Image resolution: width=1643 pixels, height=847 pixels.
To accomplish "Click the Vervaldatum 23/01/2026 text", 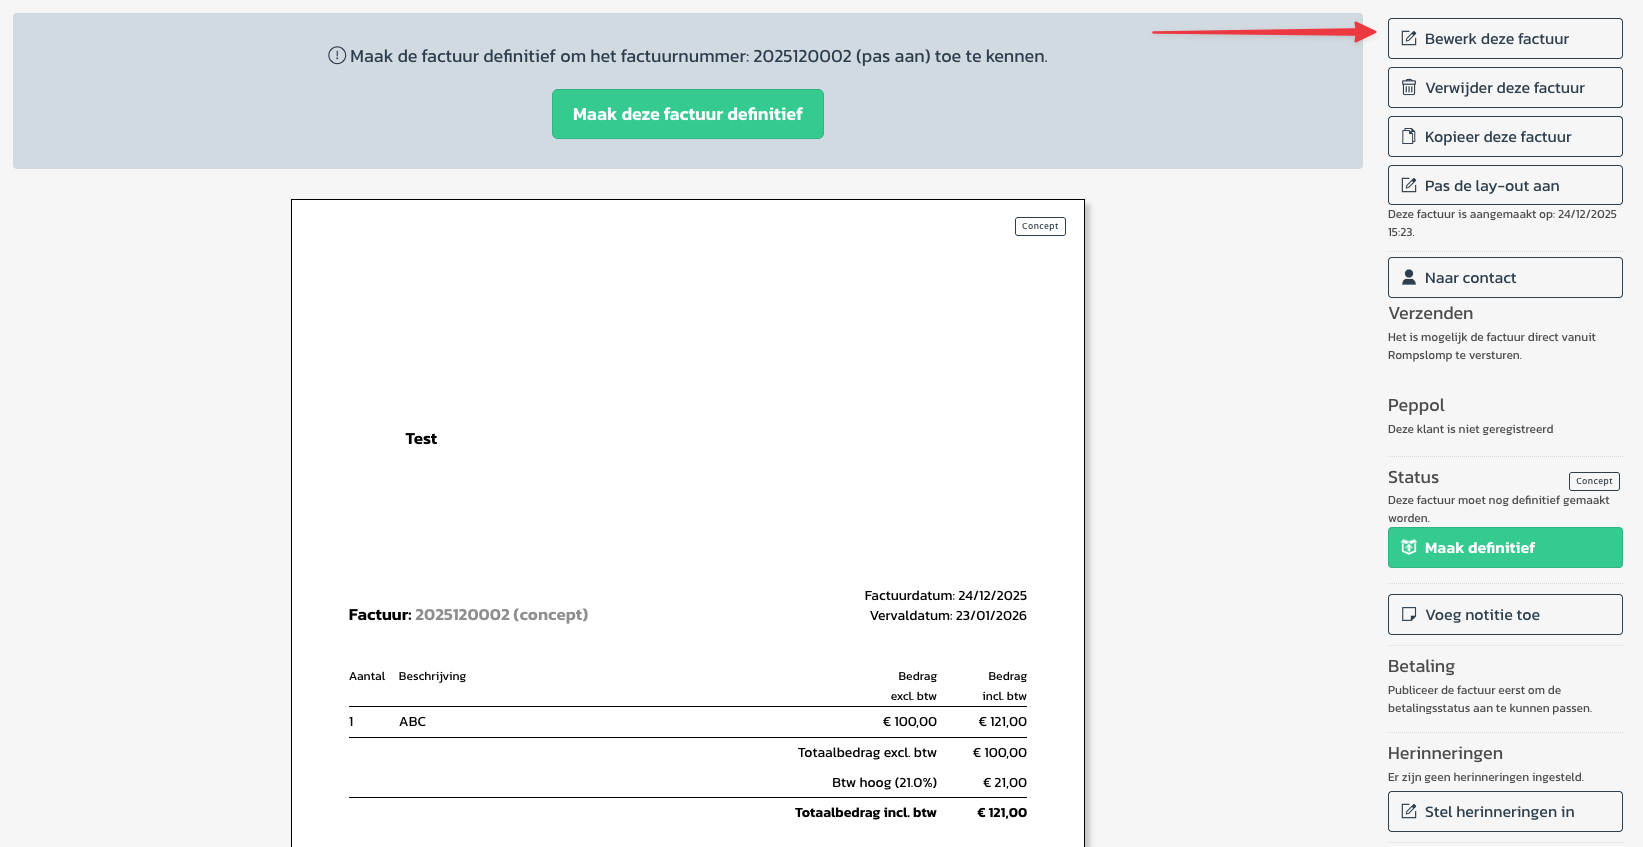I will [948, 616].
